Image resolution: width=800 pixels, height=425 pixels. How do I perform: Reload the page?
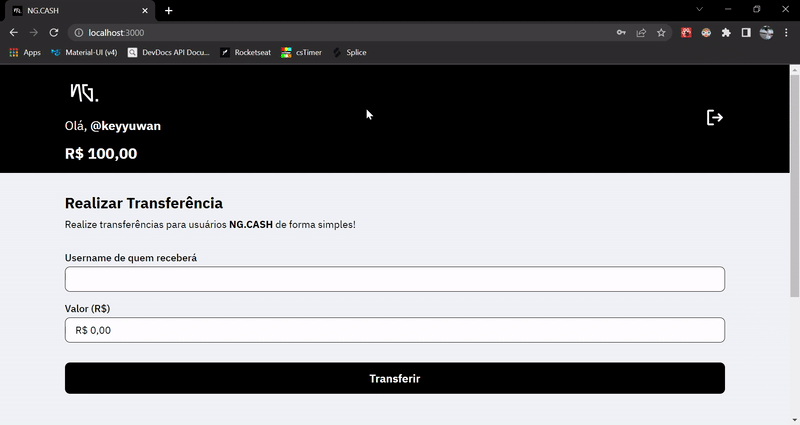pos(54,33)
